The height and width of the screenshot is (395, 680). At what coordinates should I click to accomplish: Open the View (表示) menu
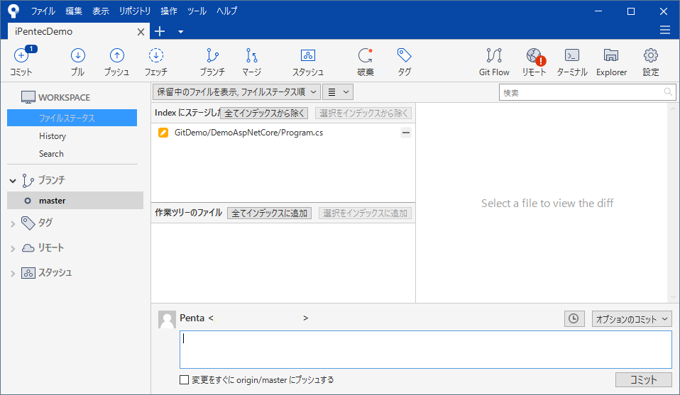(x=101, y=11)
